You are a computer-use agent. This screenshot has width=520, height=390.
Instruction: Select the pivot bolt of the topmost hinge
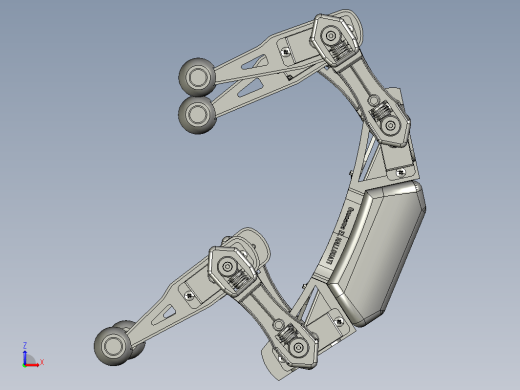pos(331,36)
